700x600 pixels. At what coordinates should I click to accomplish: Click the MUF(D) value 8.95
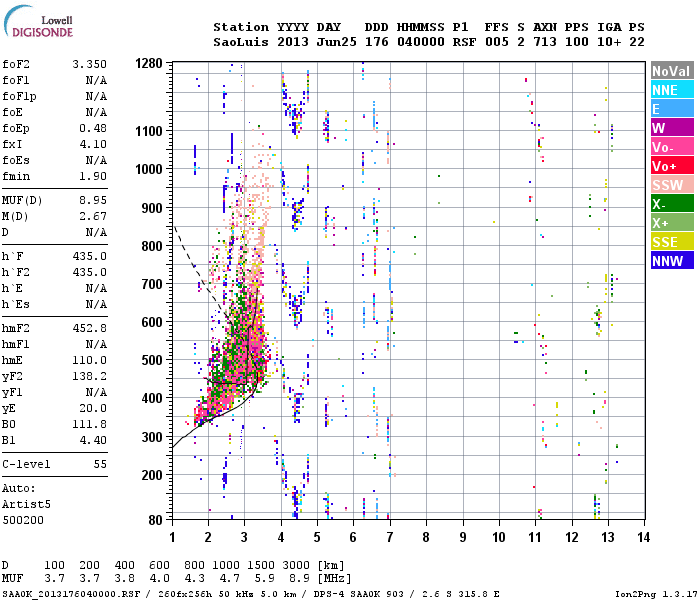point(93,200)
